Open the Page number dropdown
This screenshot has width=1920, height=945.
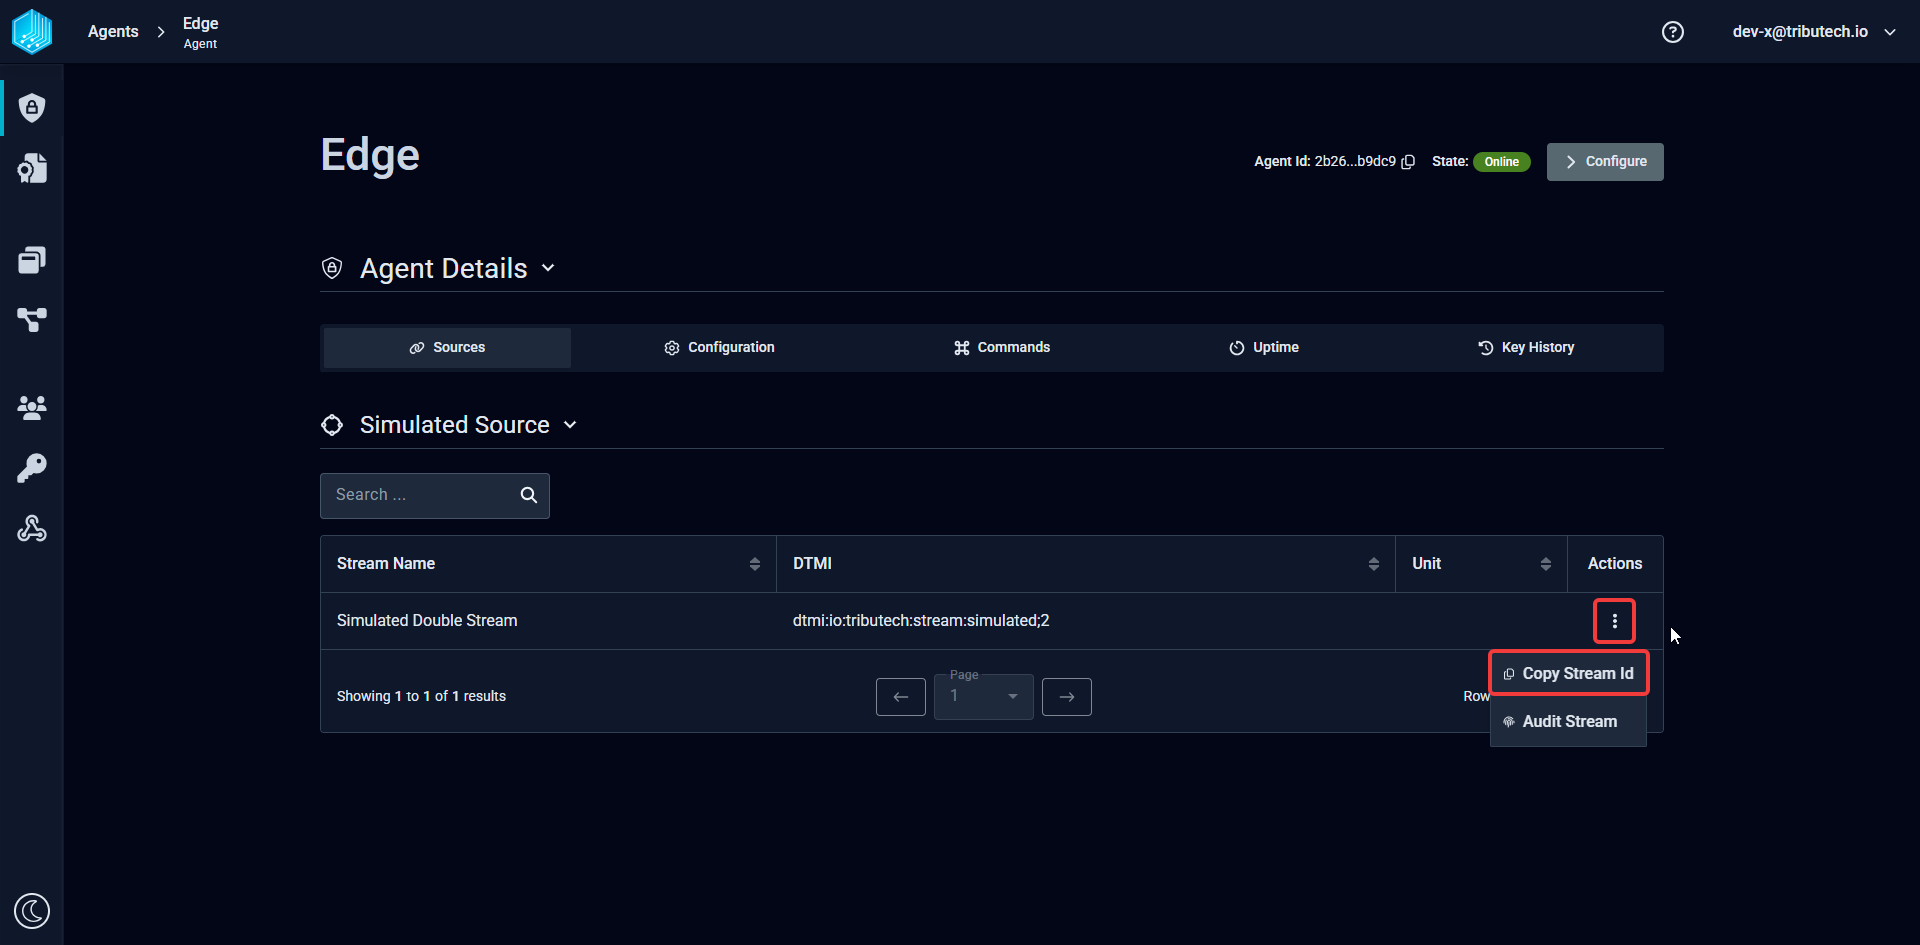pos(984,697)
